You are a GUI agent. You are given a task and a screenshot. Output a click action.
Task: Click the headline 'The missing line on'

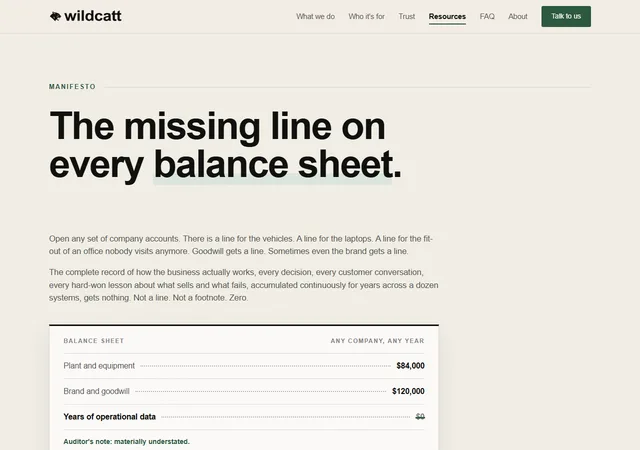(217, 126)
